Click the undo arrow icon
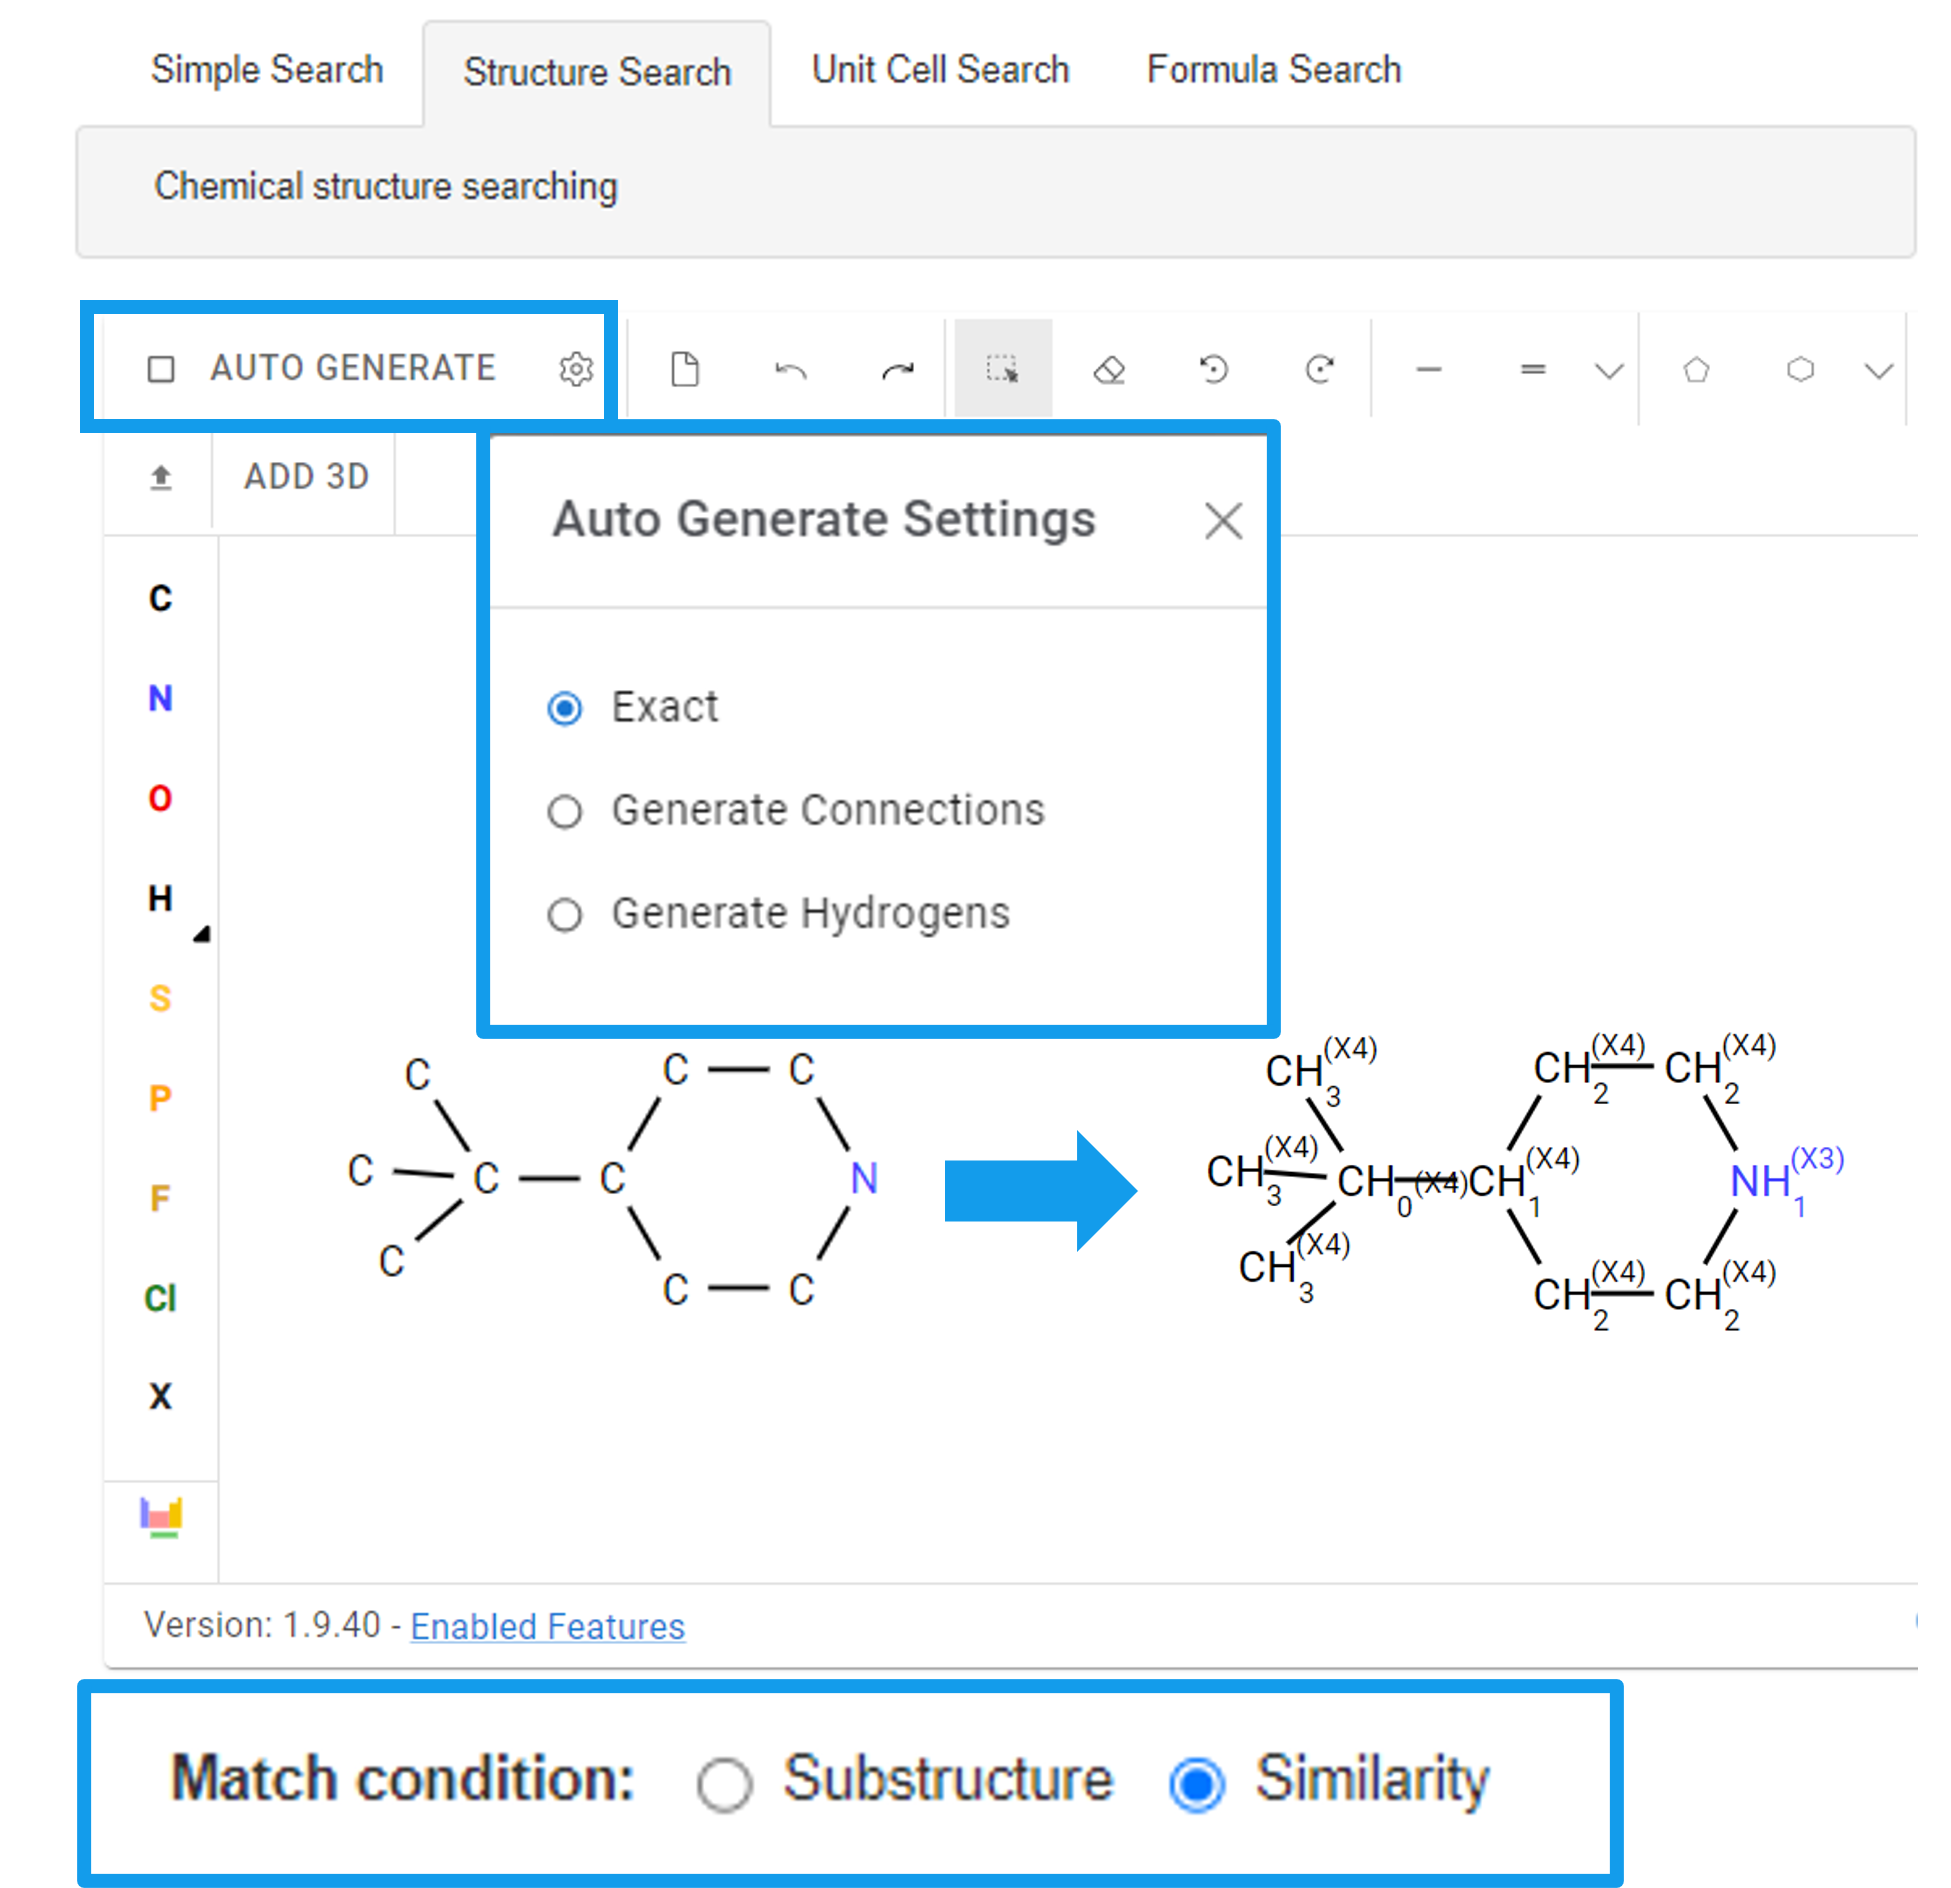The height and width of the screenshot is (1888, 1951). coord(790,371)
